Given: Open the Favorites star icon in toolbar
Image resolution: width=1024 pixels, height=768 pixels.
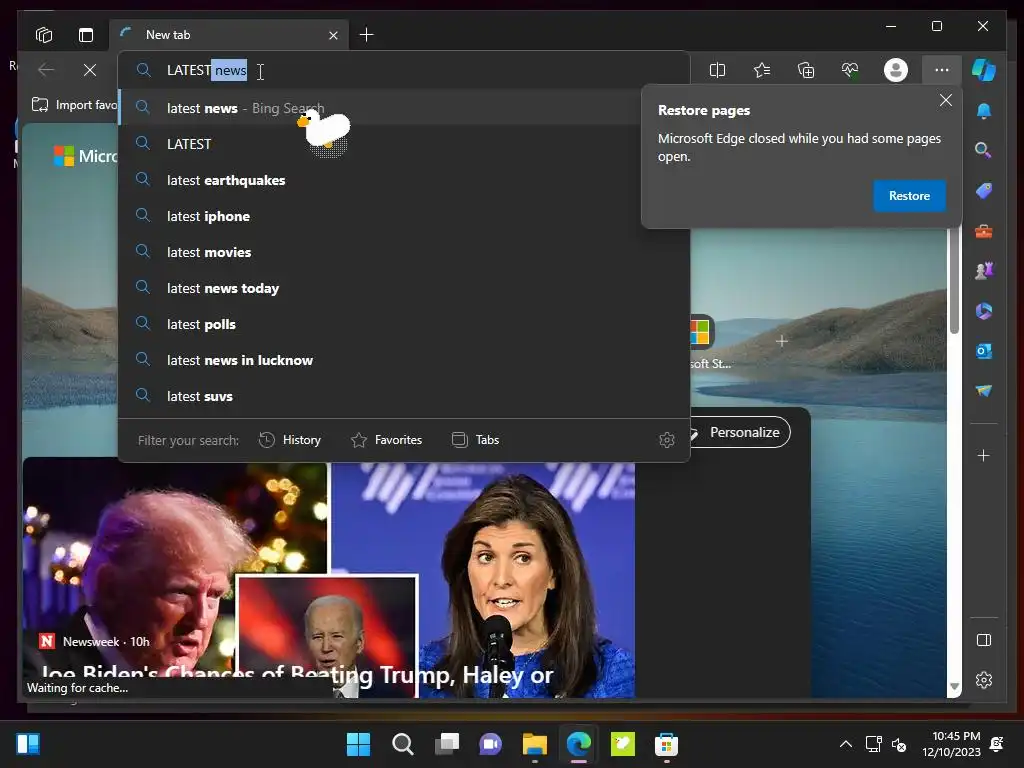Looking at the screenshot, I should [761, 70].
